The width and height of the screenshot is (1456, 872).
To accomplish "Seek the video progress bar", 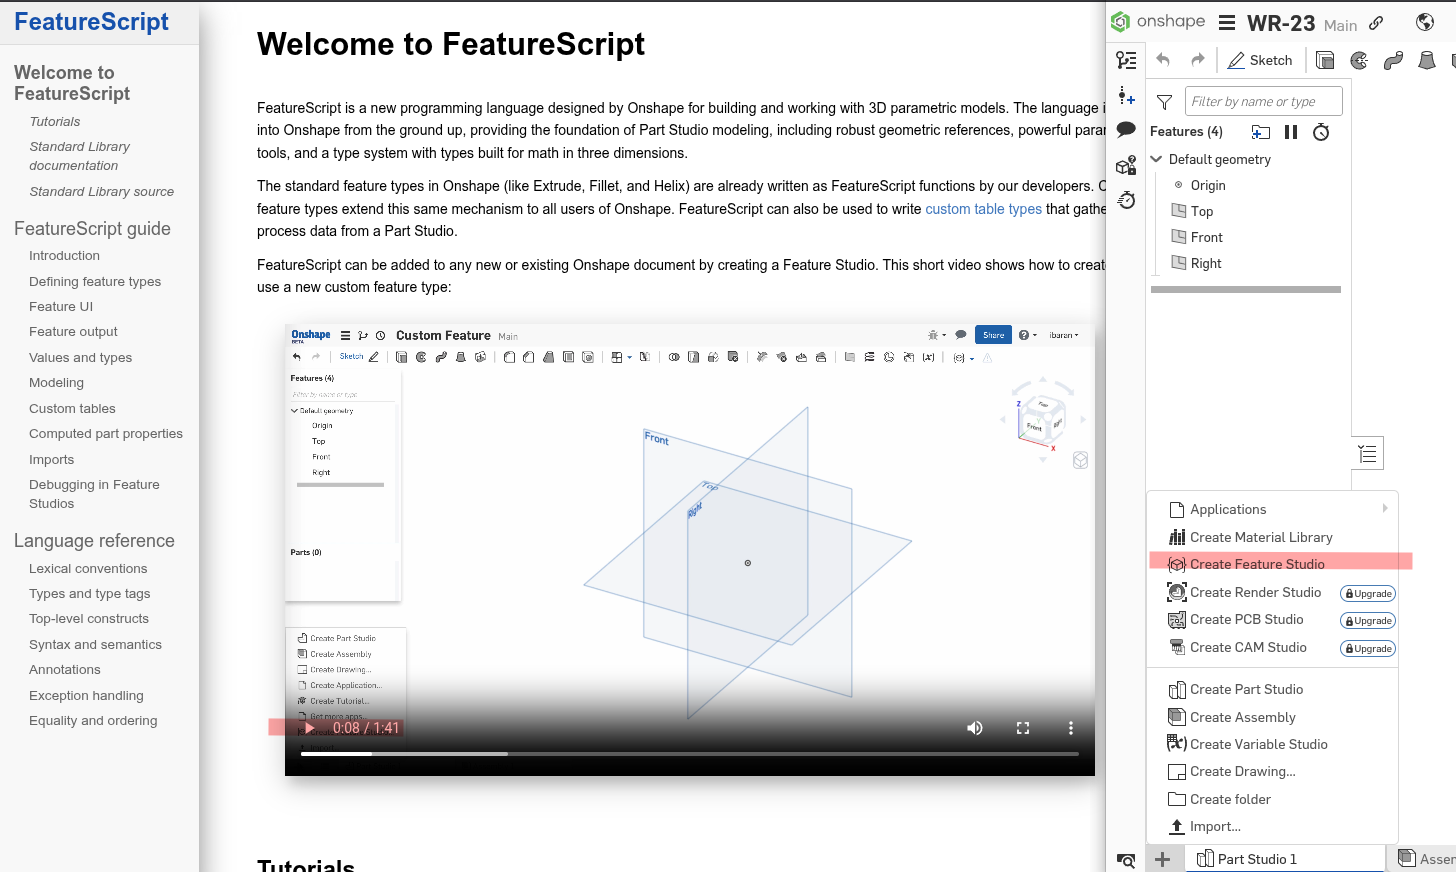I will pos(690,754).
